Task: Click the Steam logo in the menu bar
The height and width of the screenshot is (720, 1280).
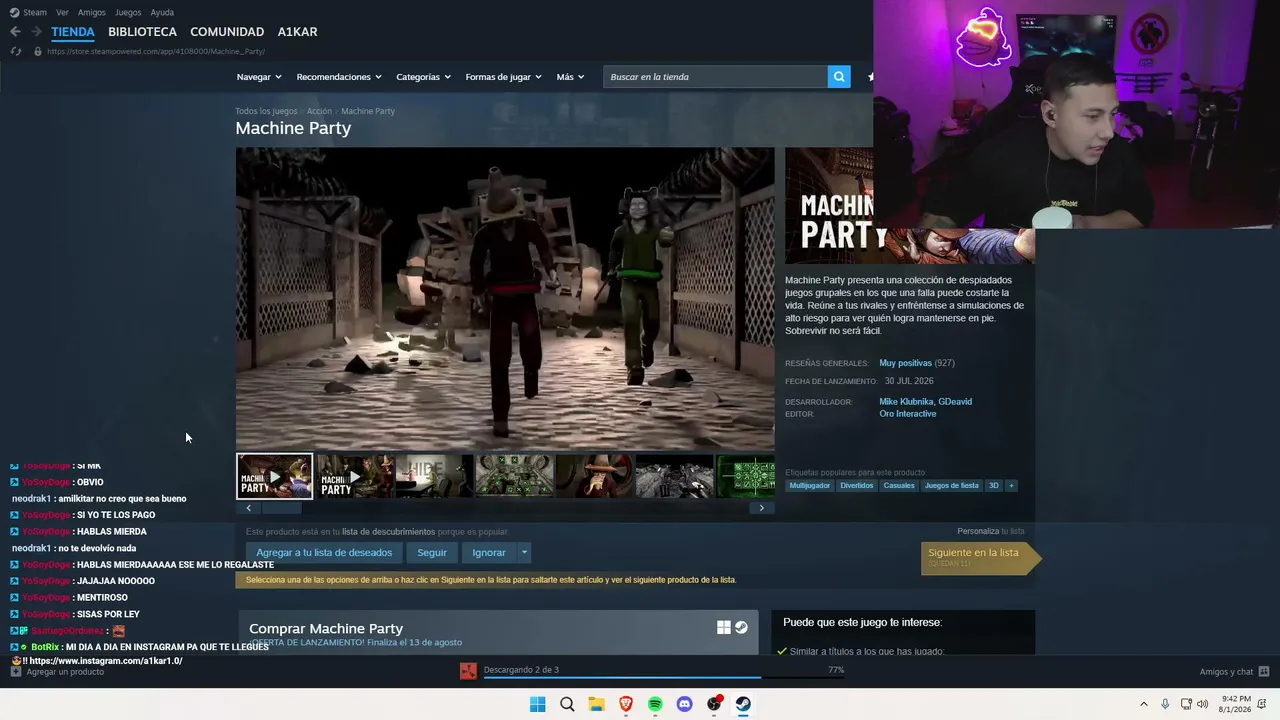Action: pyautogui.click(x=15, y=12)
